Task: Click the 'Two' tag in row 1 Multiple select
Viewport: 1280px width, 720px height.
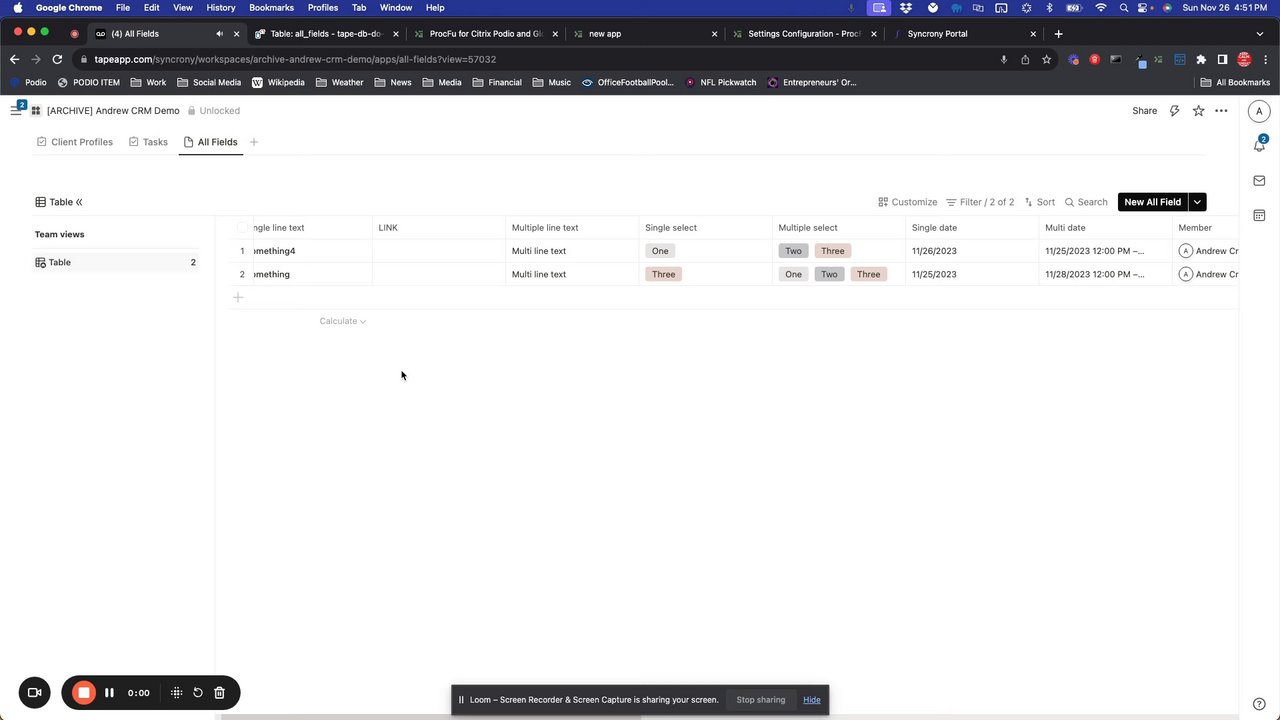Action: click(x=793, y=251)
